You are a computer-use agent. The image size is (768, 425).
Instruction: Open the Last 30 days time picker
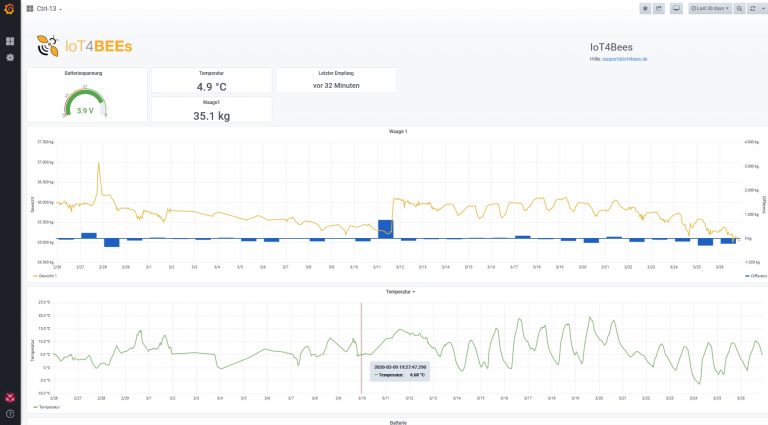710,8
